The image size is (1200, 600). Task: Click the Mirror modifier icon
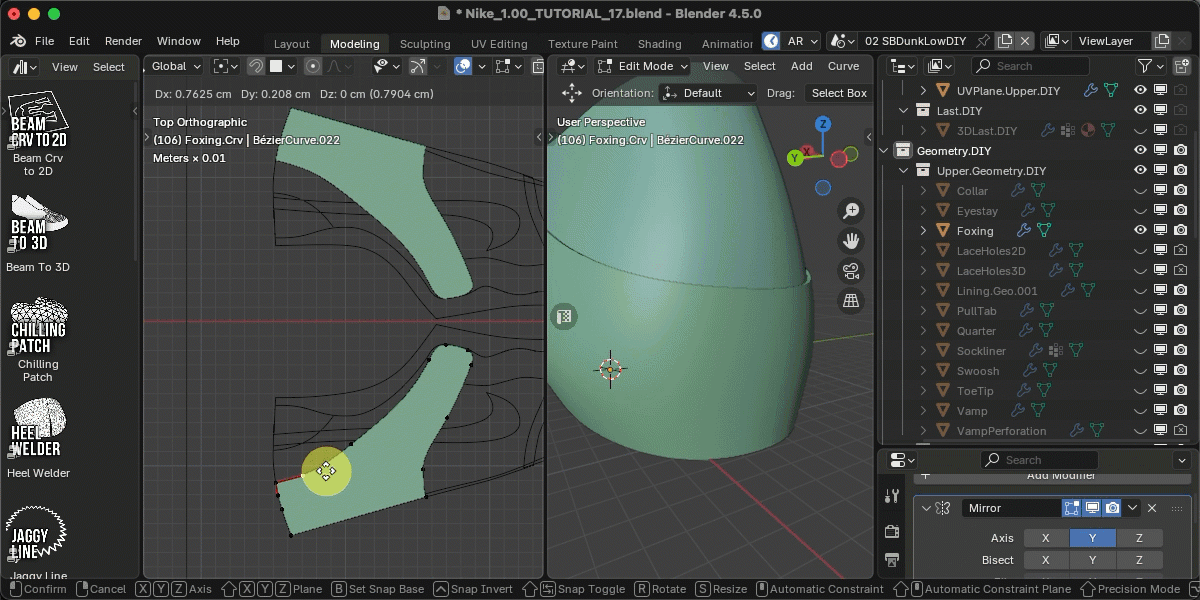click(x=942, y=508)
